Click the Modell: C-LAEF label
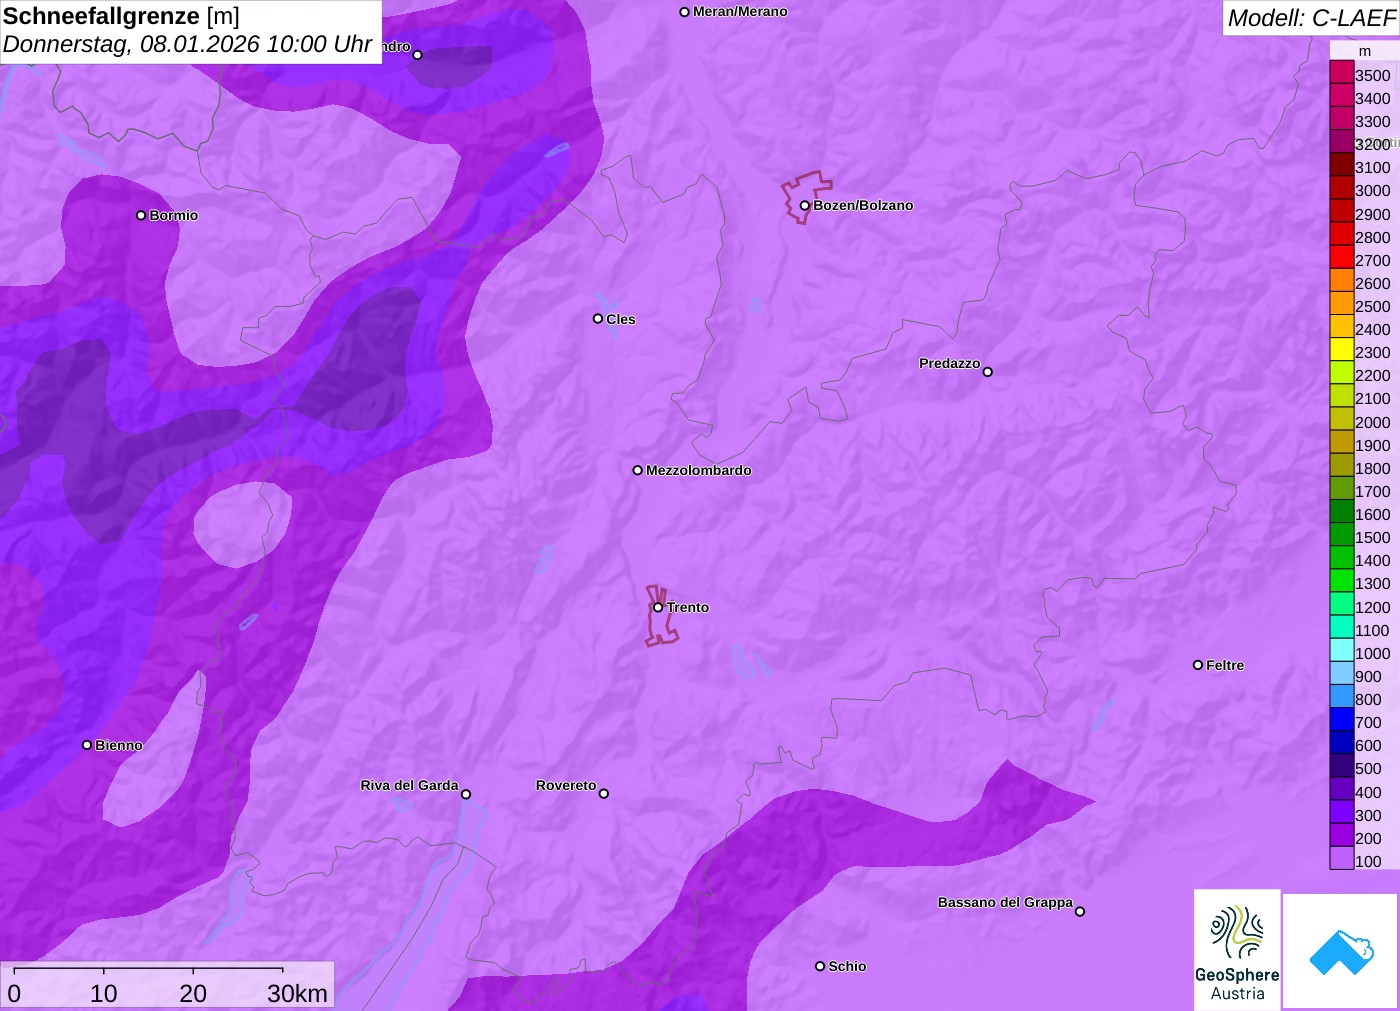The image size is (1400, 1011). click(1311, 18)
